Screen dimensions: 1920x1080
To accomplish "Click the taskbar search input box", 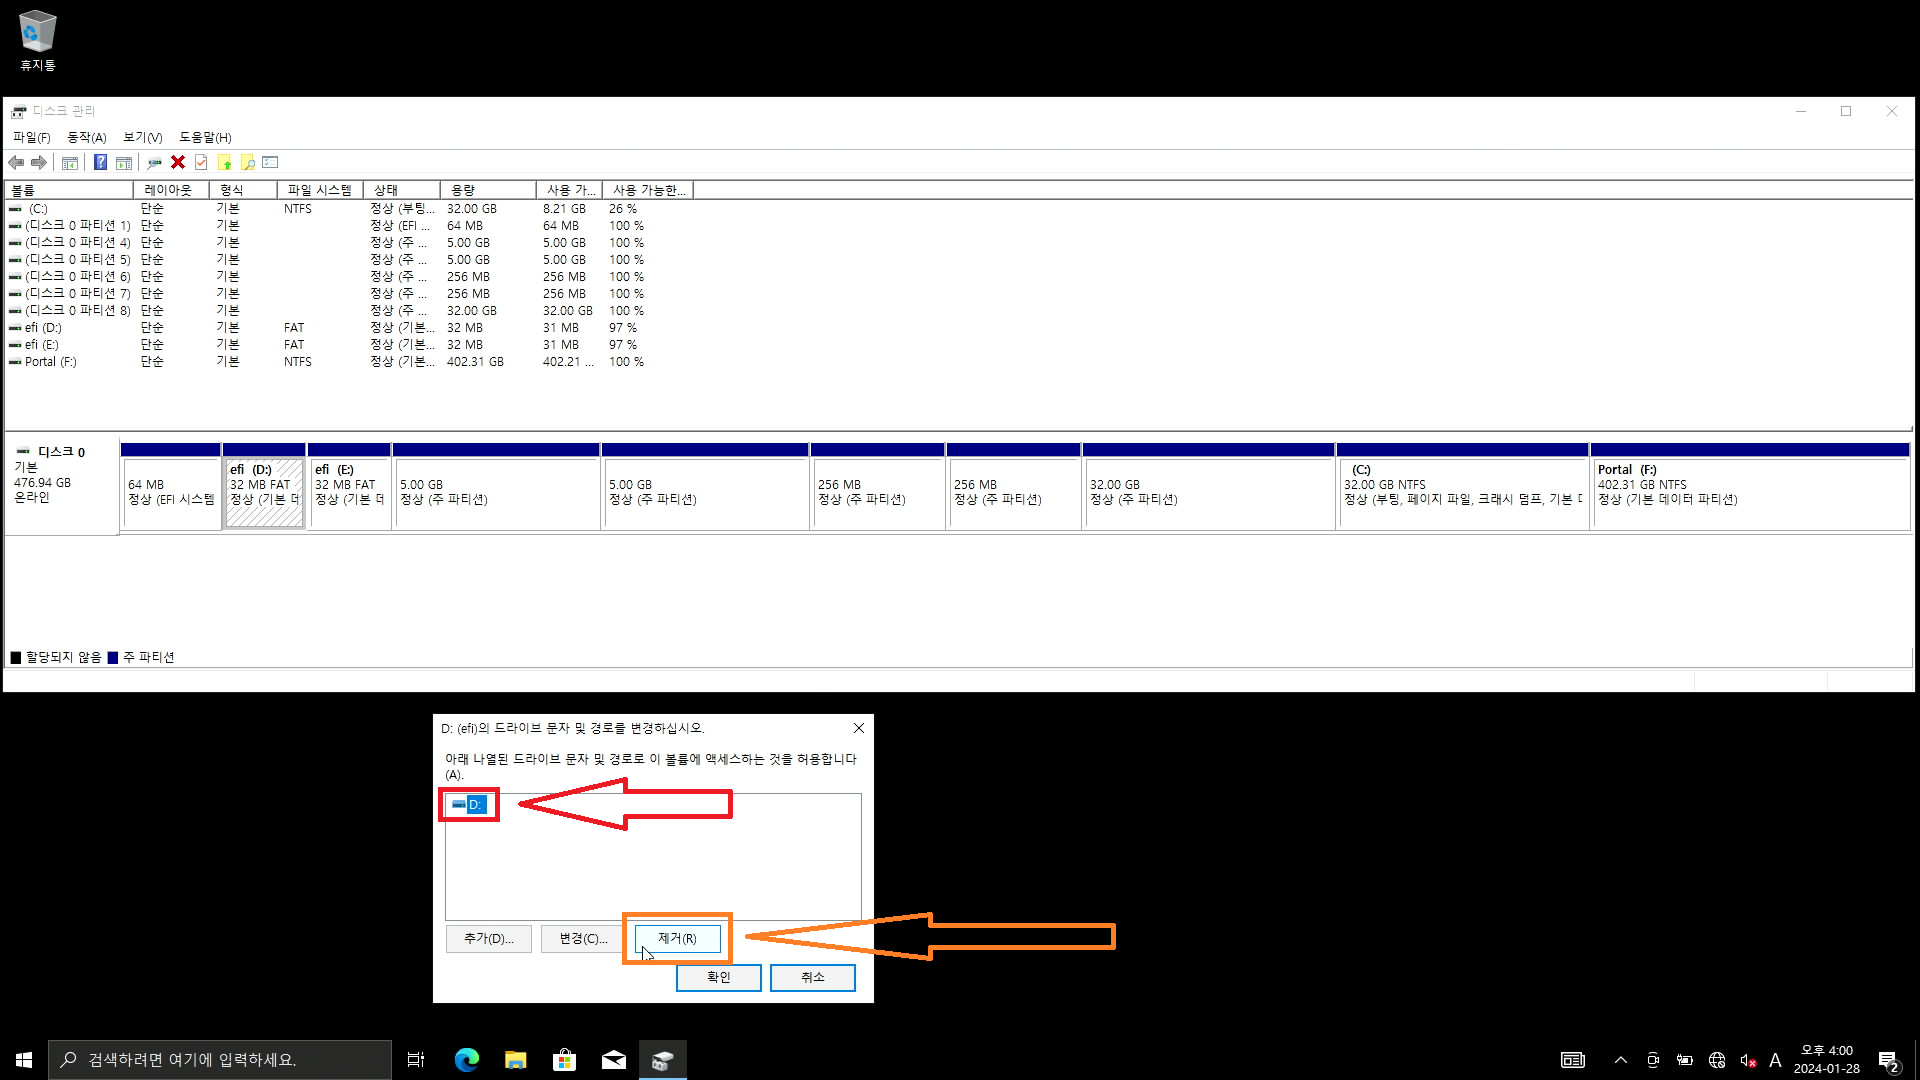I will tap(220, 1060).
